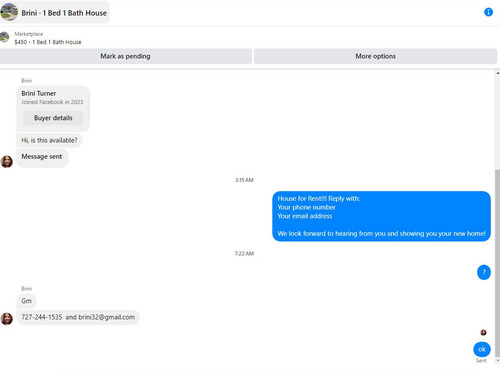The width and height of the screenshot is (500, 370).
Task: Click the chat vertical scrollbar thumb
Action: (497, 263)
